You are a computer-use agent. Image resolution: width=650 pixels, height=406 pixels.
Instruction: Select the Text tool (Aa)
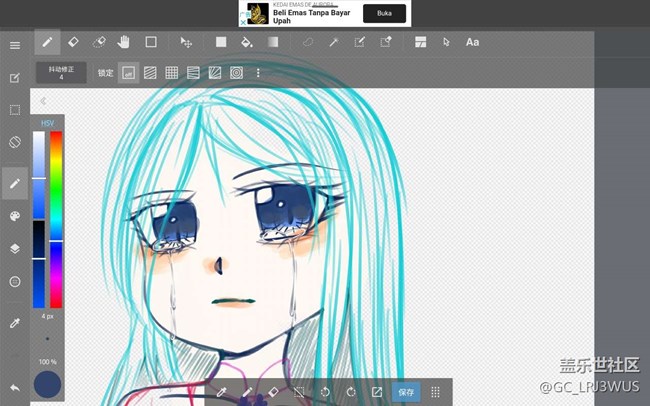tap(472, 42)
